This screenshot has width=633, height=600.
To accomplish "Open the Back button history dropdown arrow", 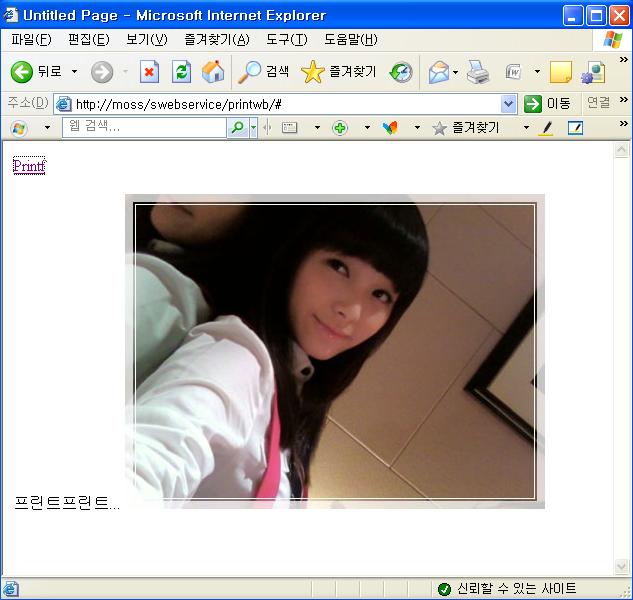I will click(x=74, y=72).
